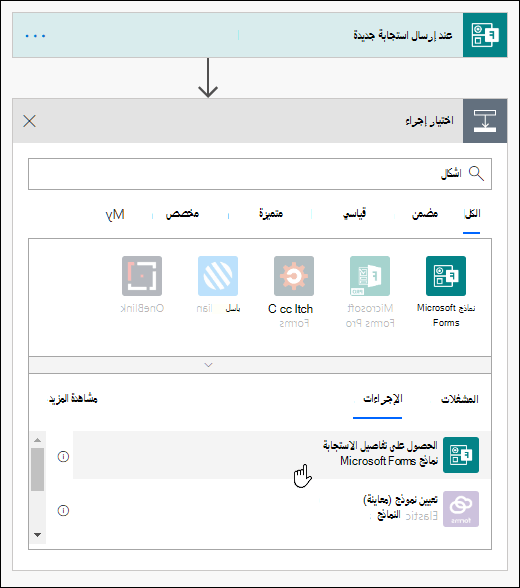Show info for response details action
The width and height of the screenshot is (520, 588).
63,456
